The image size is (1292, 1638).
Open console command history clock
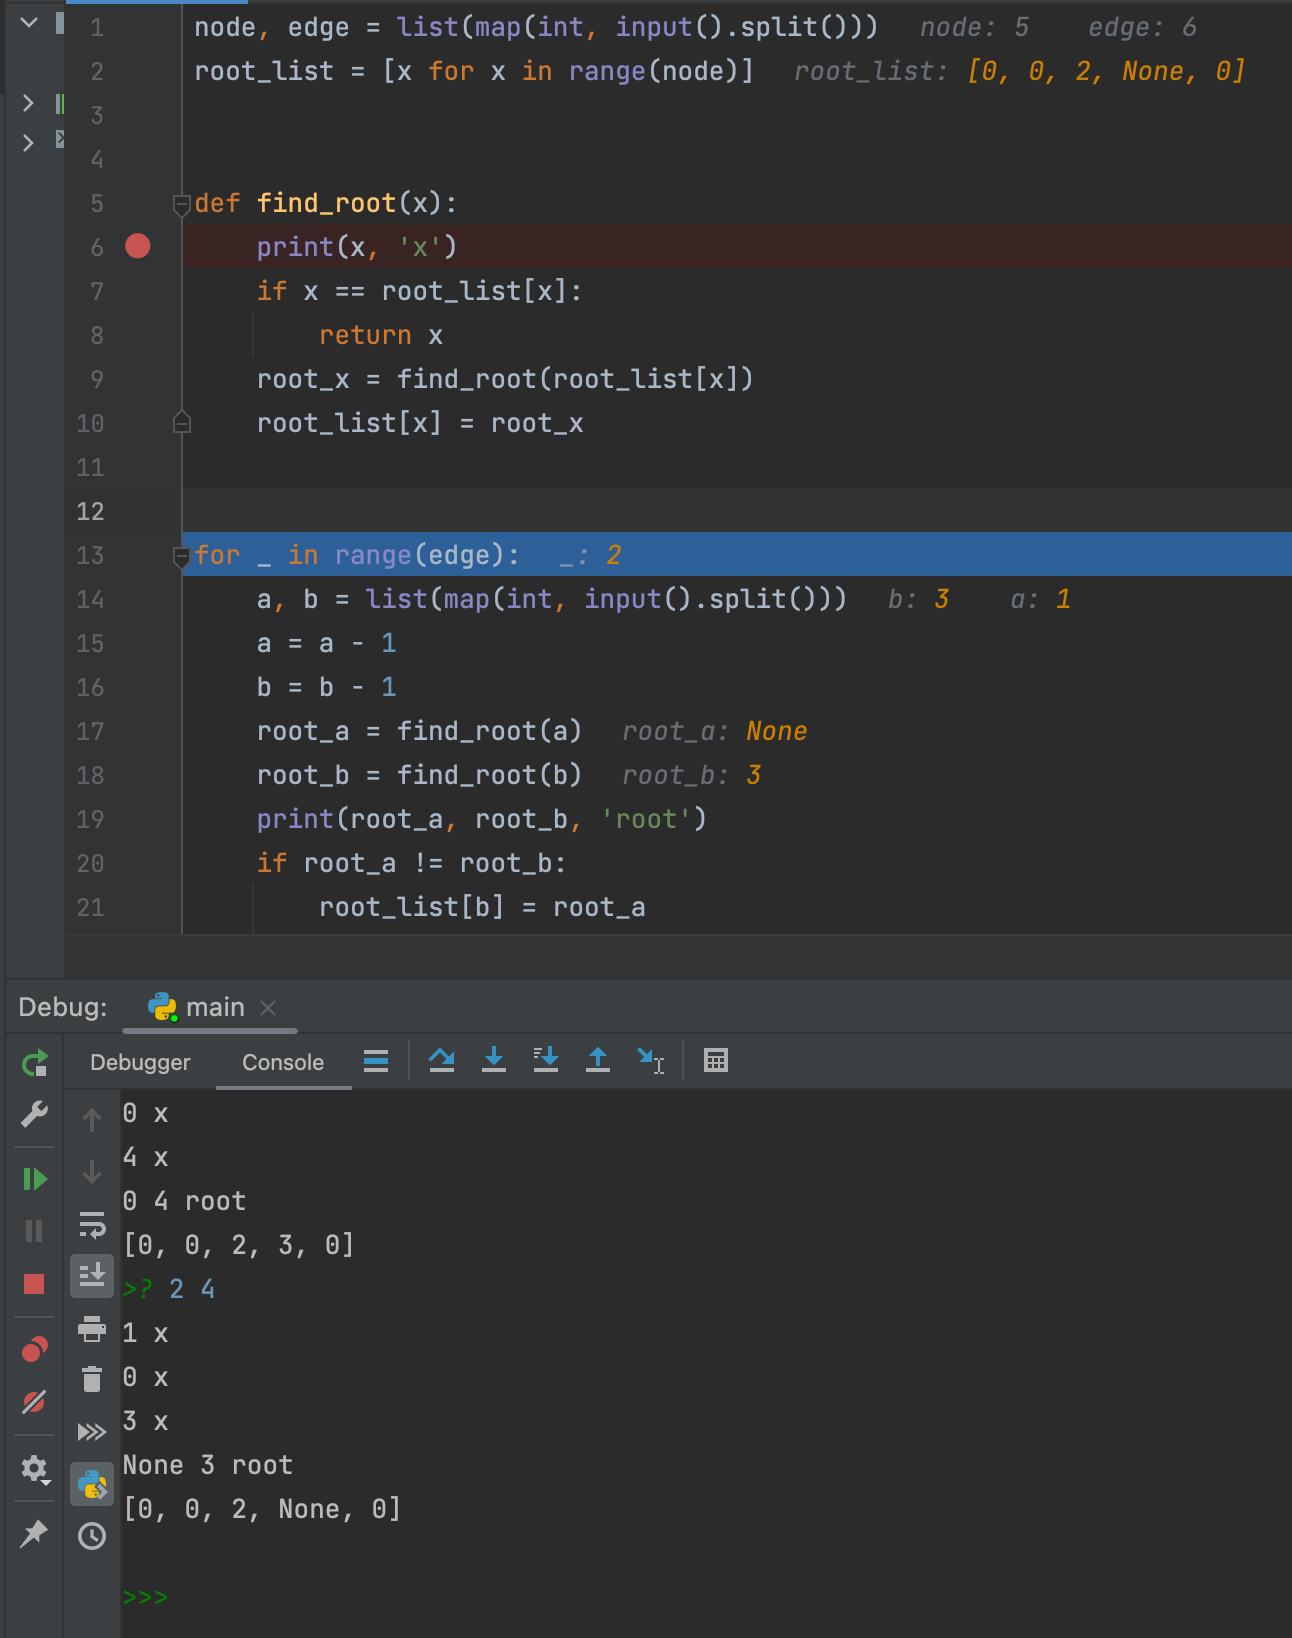click(x=92, y=1536)
